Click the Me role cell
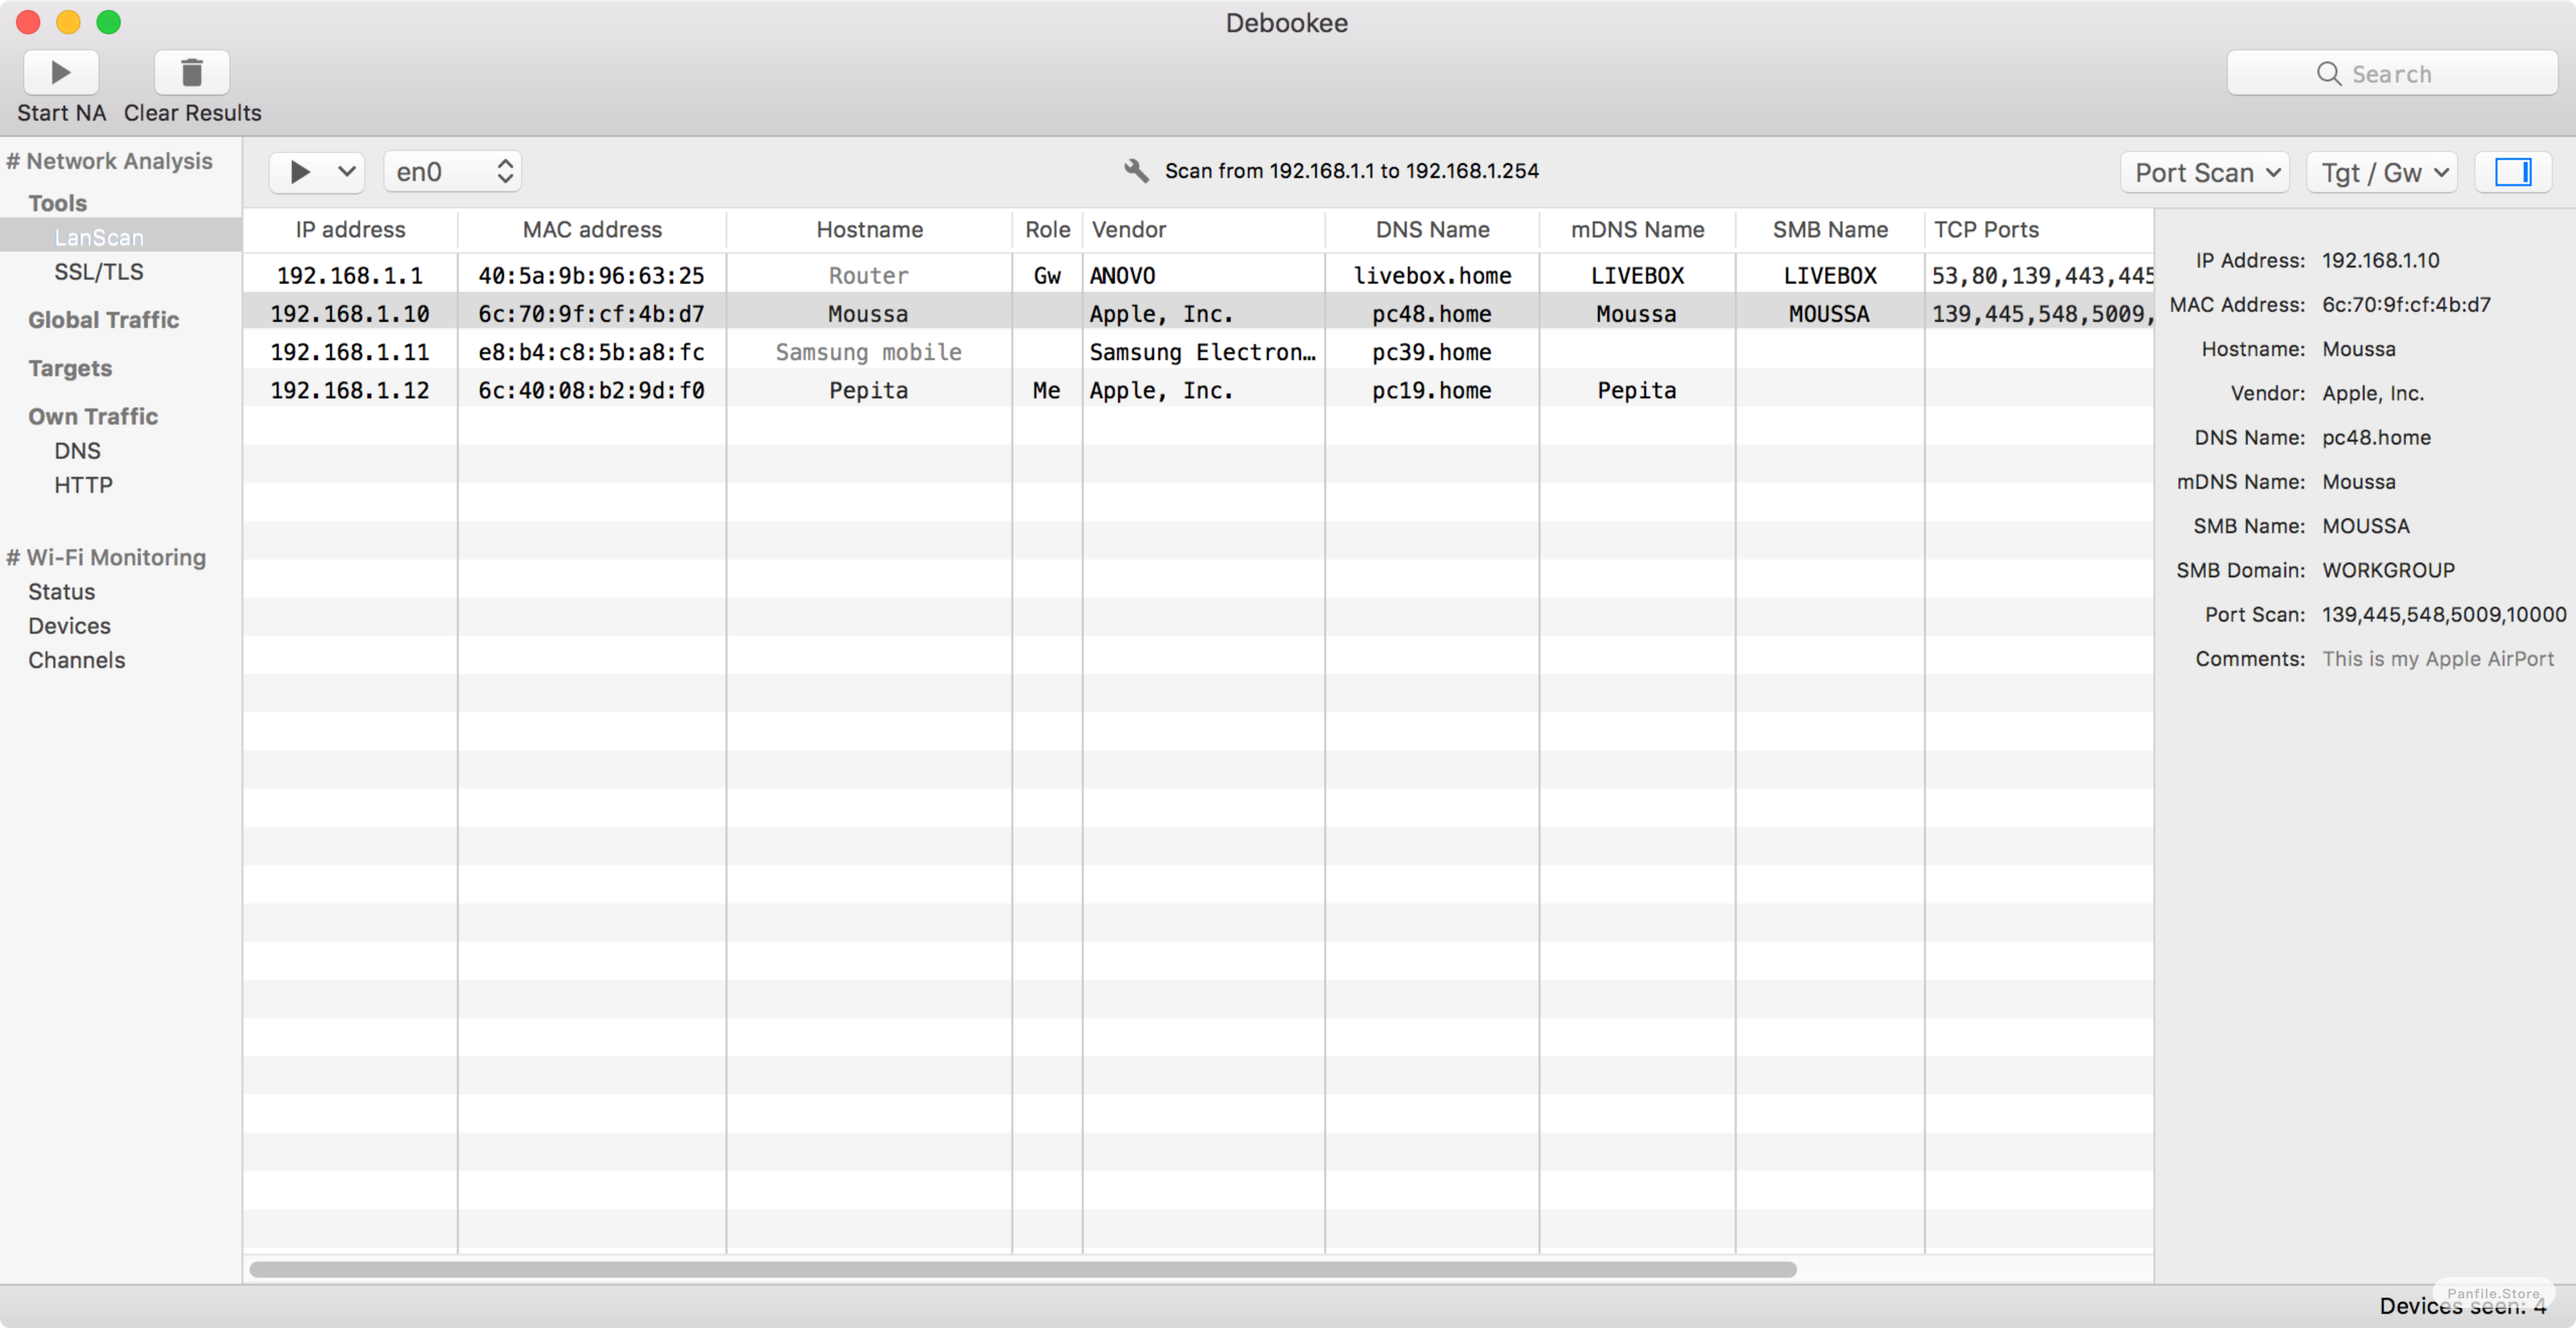 tap(1046, 390)
